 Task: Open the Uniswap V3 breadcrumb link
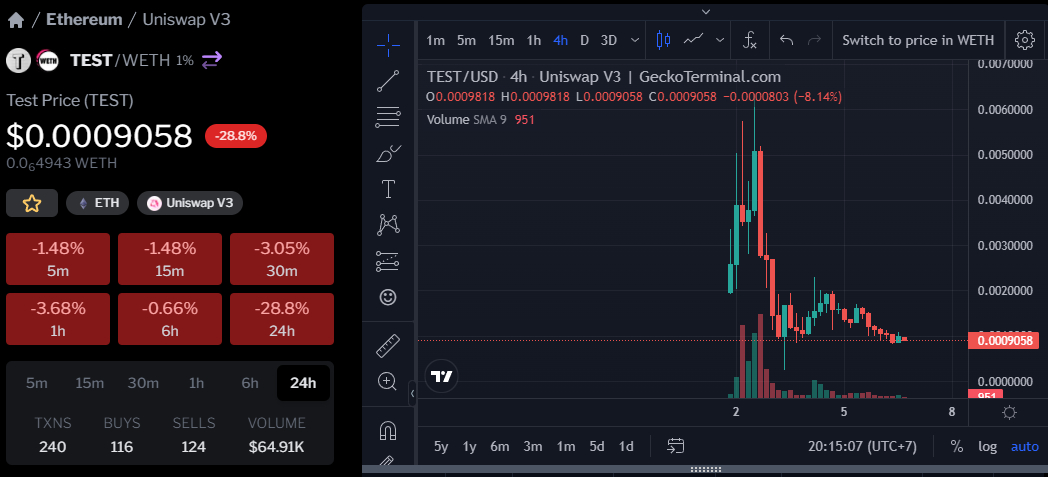(x=186, y=19)
